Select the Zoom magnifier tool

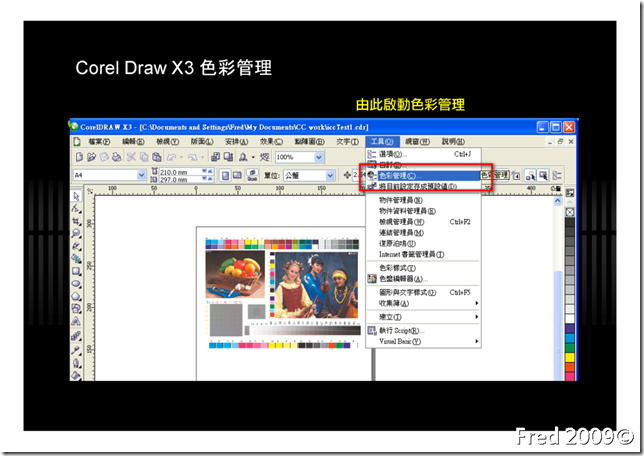pos(76,233)
